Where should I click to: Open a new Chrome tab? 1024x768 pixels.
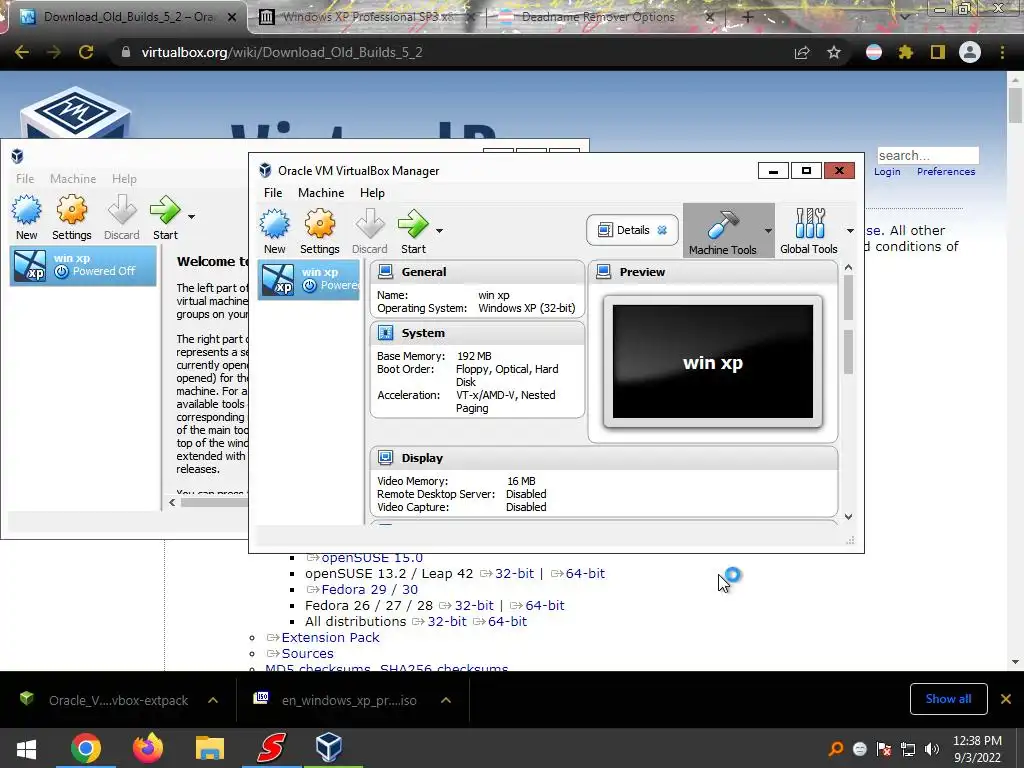(x=748, y=17)
